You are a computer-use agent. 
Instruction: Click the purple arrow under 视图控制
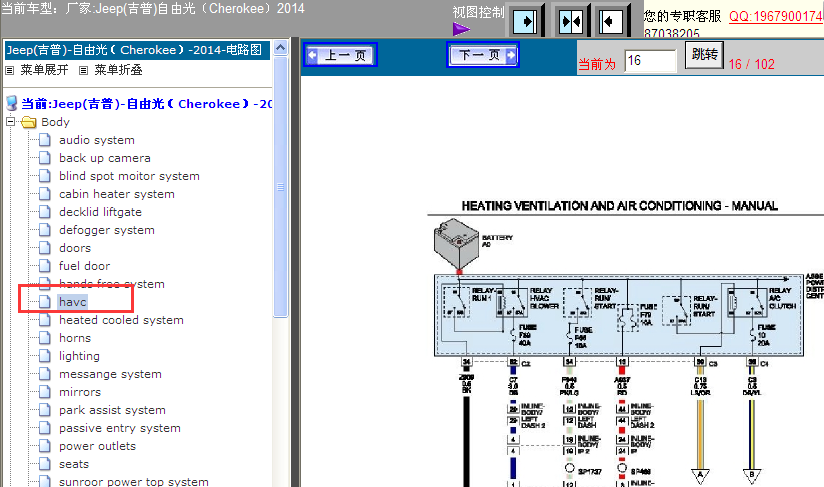click(x=461, y=29)
